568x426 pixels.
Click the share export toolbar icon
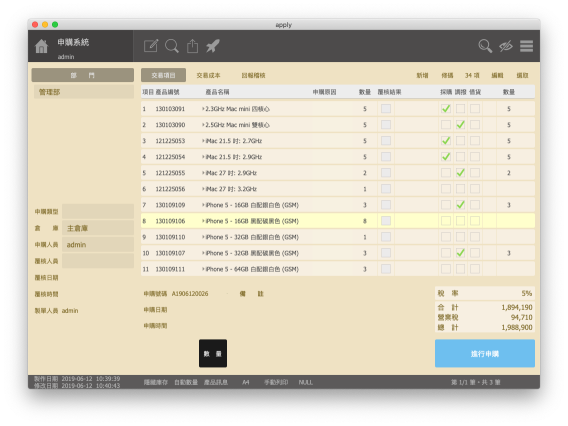(192, 46)
